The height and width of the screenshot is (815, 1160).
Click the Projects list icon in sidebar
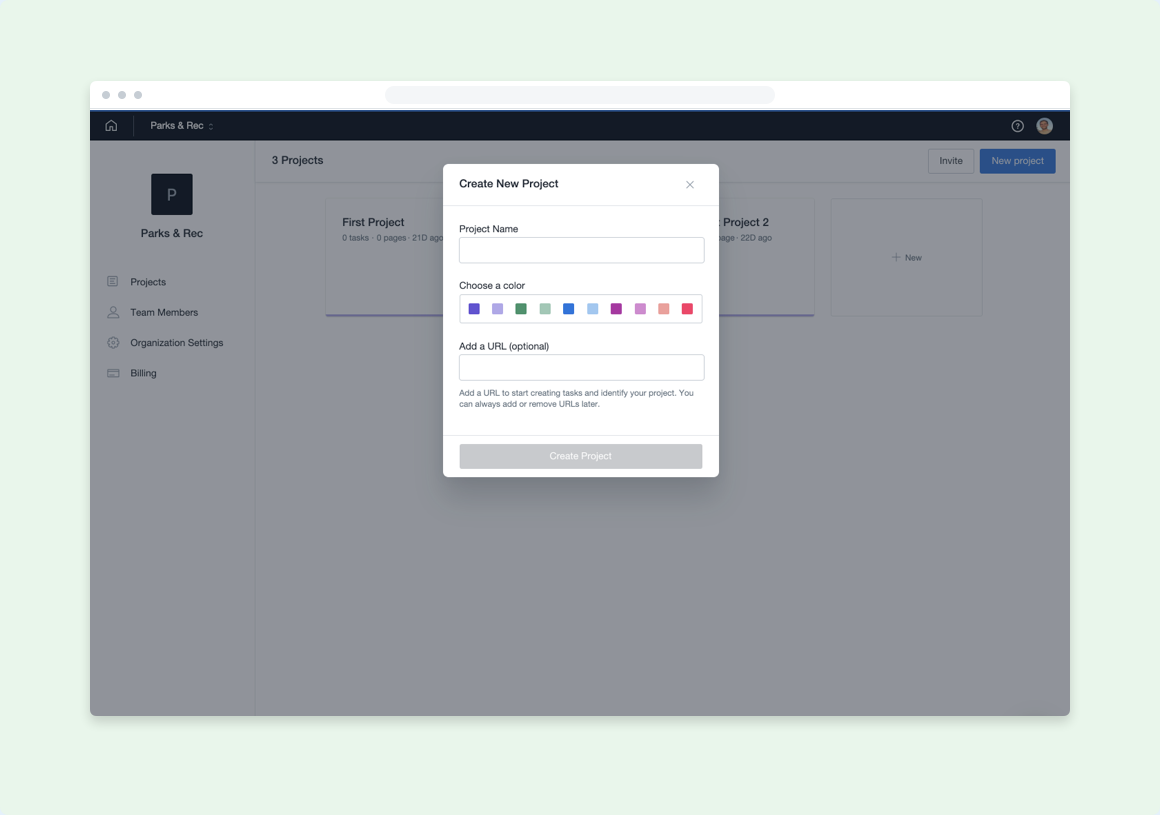coord(112,282)
